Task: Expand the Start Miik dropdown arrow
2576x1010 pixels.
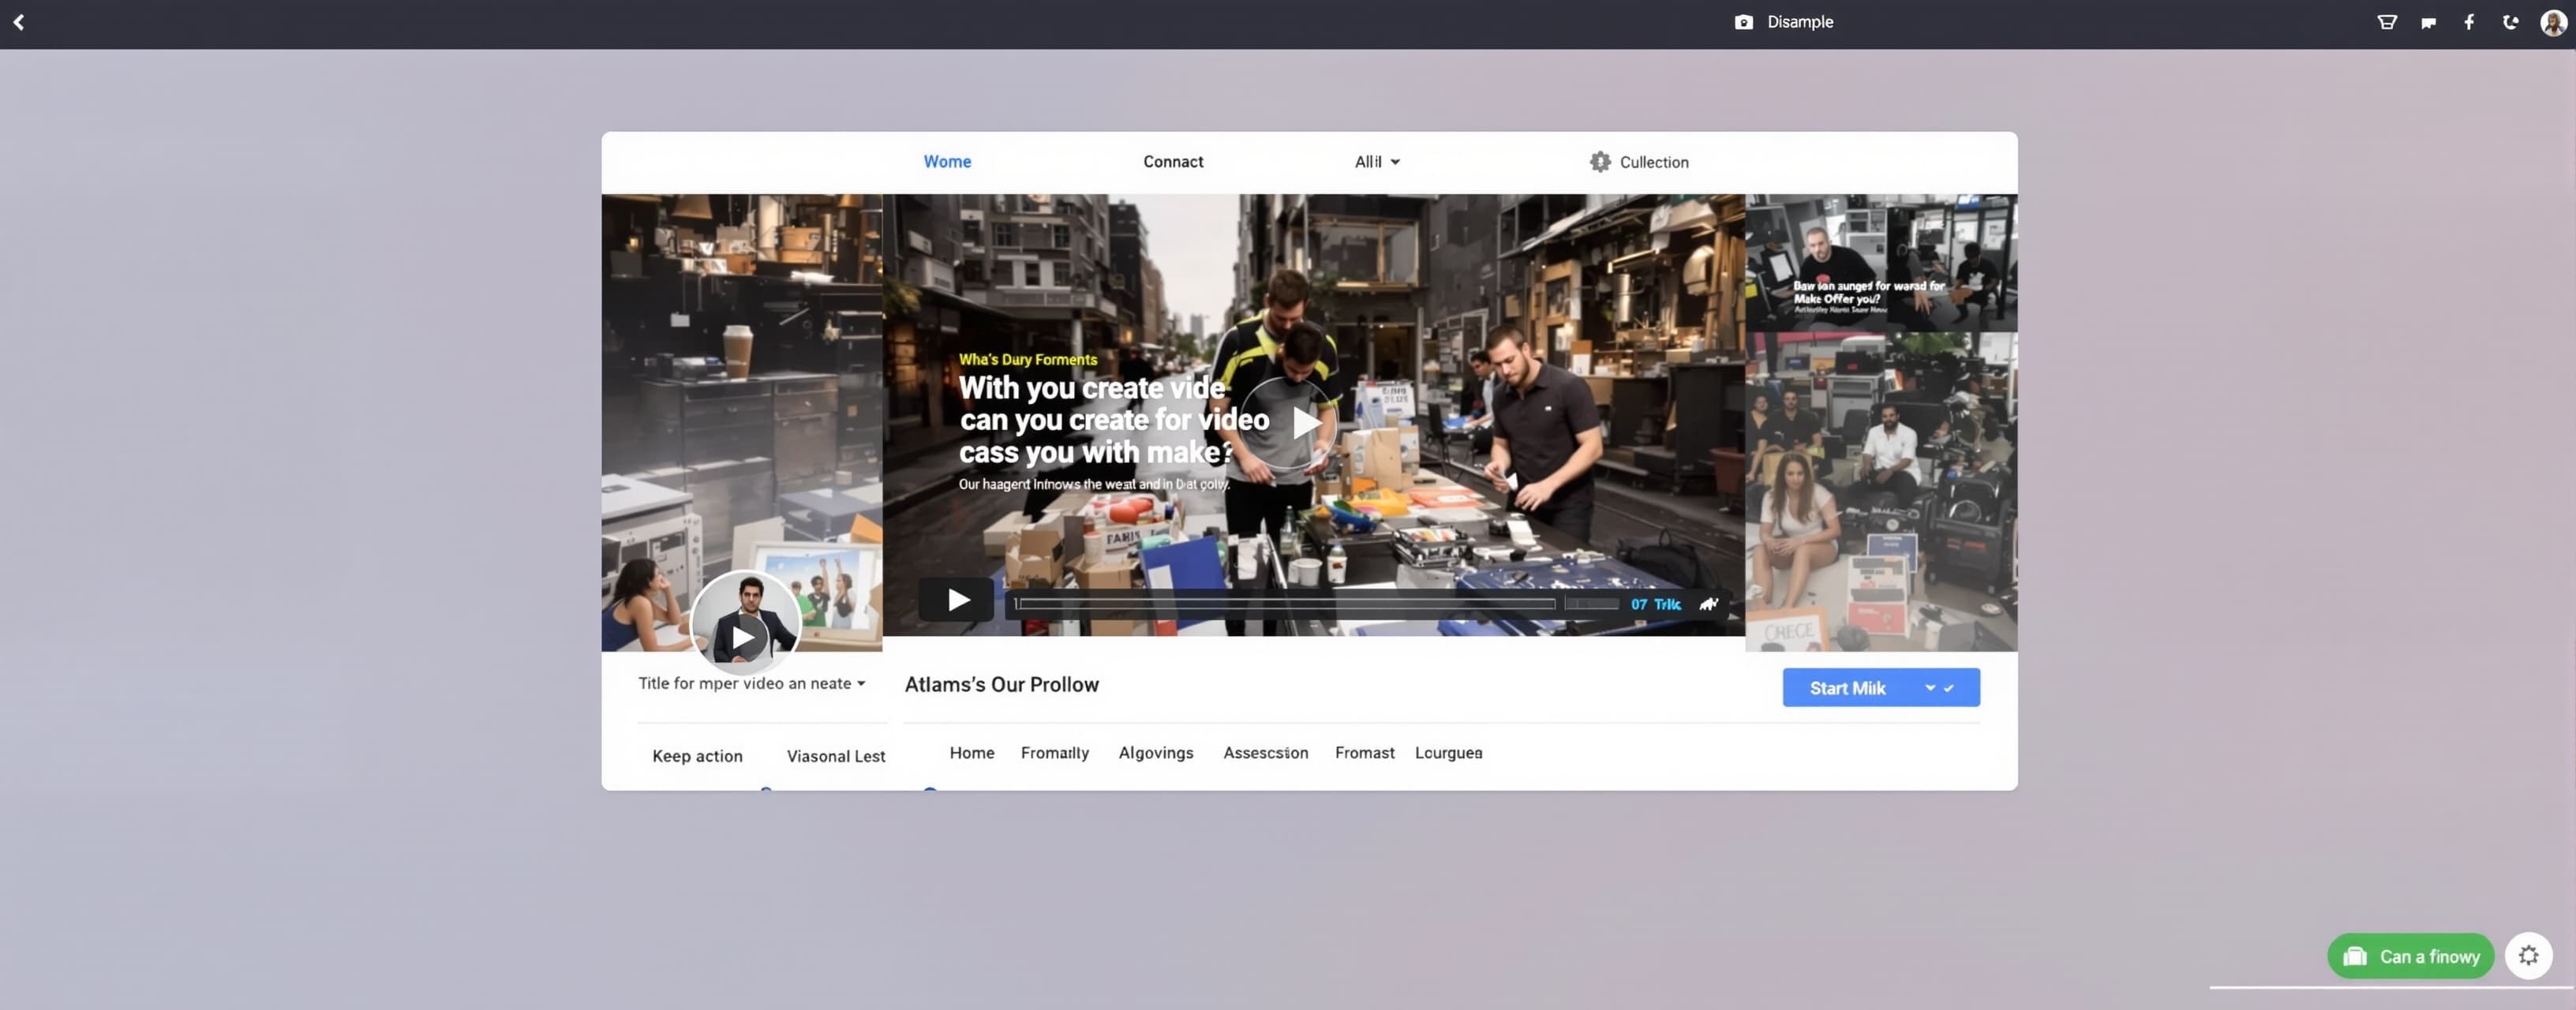Action: coord(1929,688)
